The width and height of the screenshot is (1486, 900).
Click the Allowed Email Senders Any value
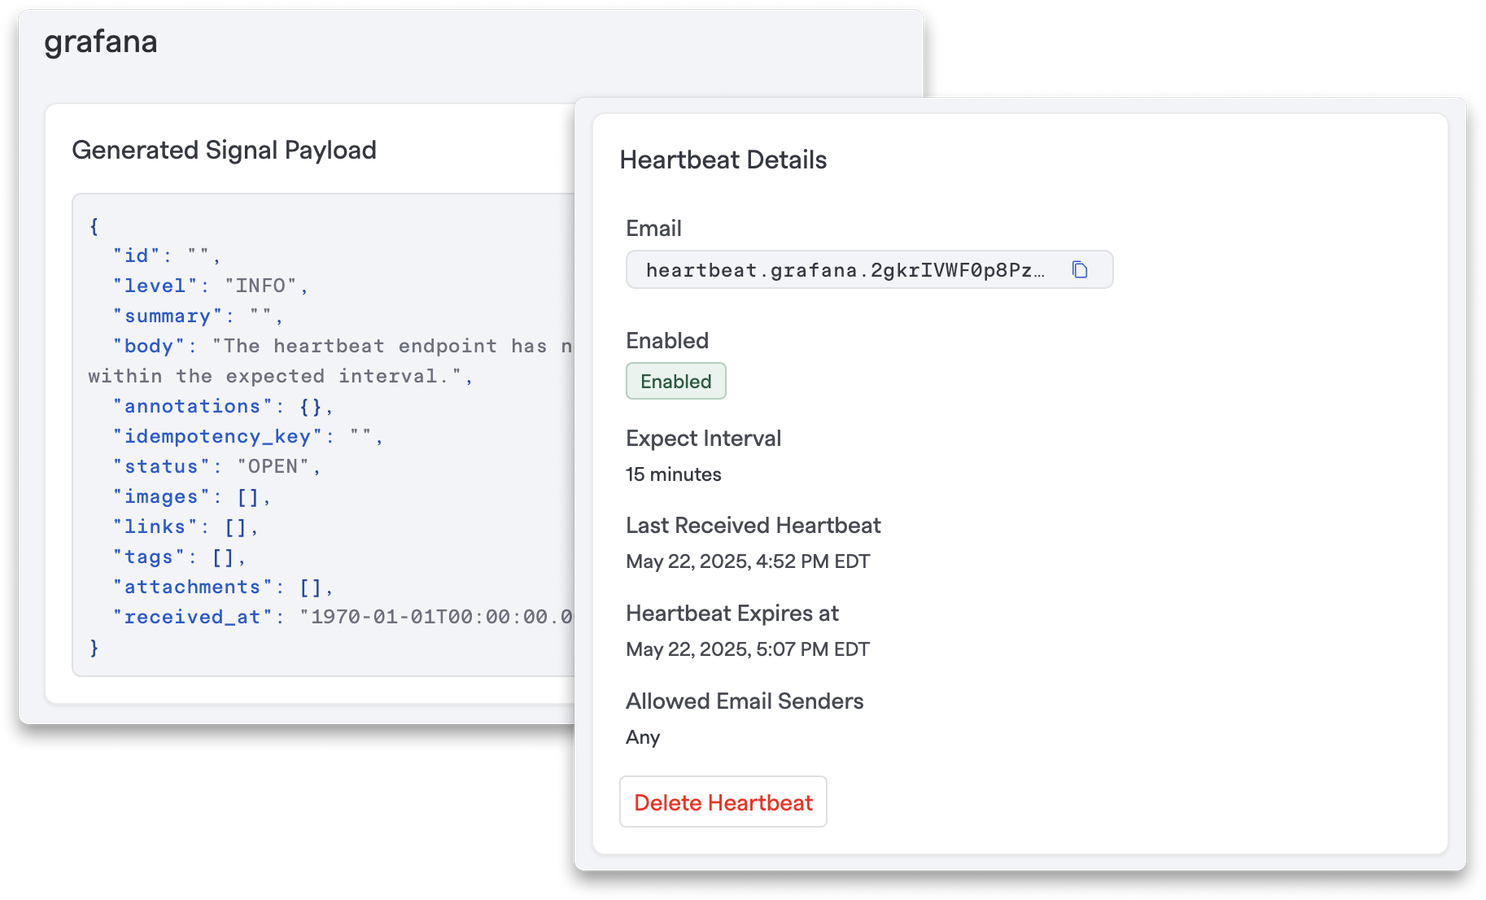(643, 737)
